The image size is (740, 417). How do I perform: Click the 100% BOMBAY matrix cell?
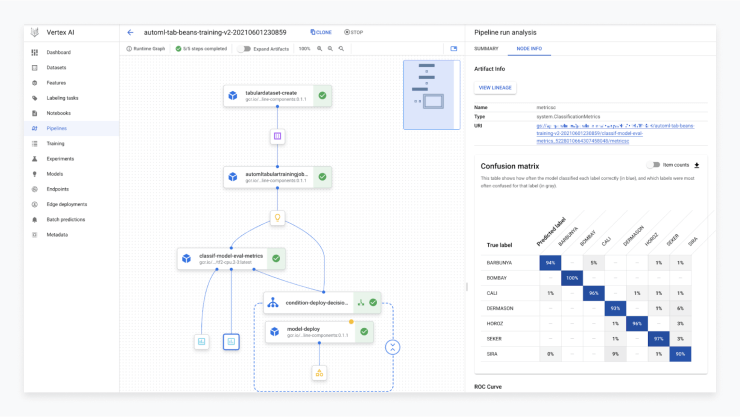[572, 278]
